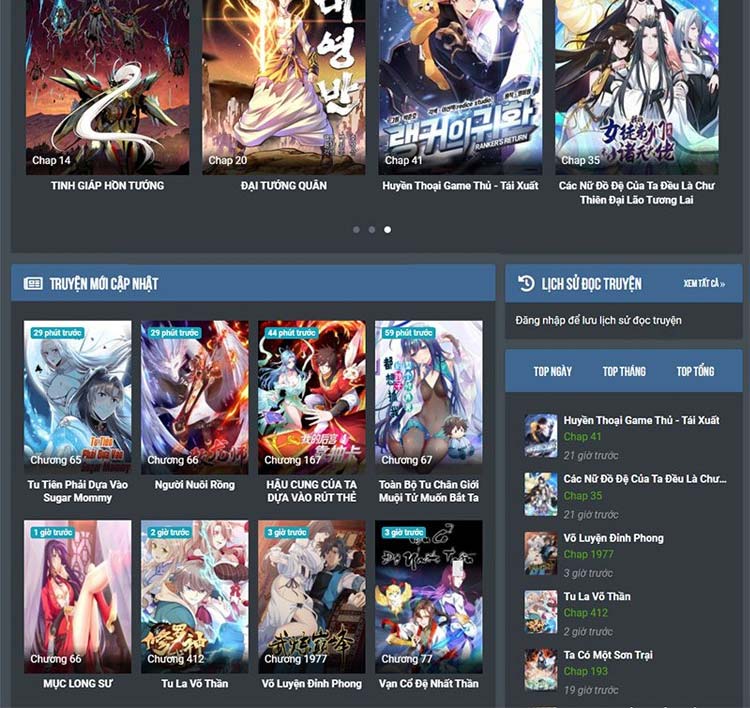This screenshot has height=708, width=750.
Task: Click the history clock icon near Lịch Sử Đọc Truyện
Action: [526, 283]
